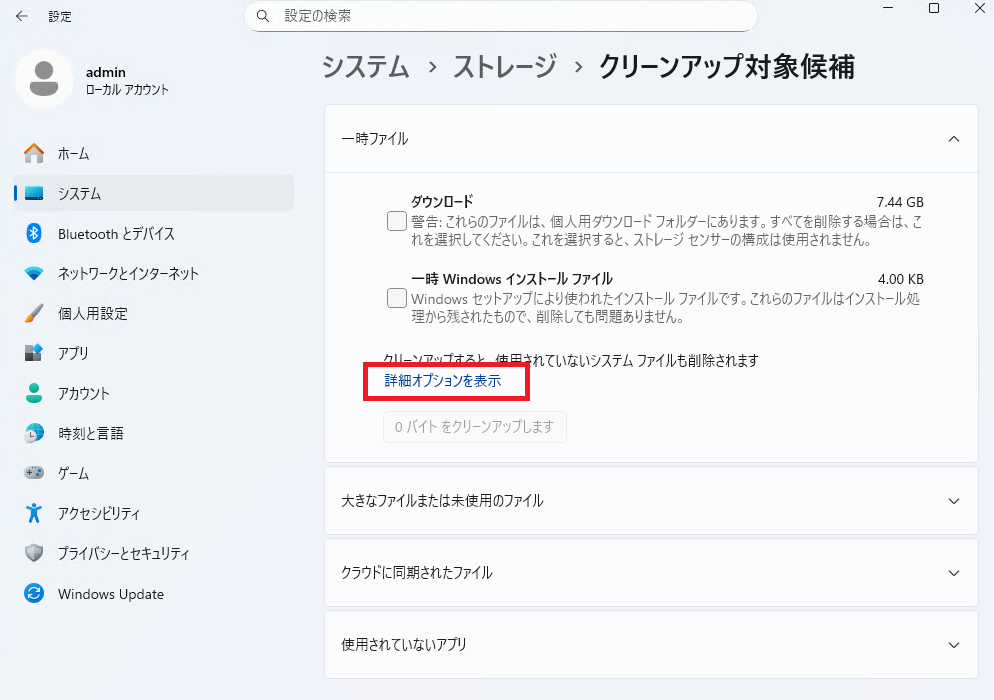
Task: Click the admin profile avatar
Action: pos(44,79)
